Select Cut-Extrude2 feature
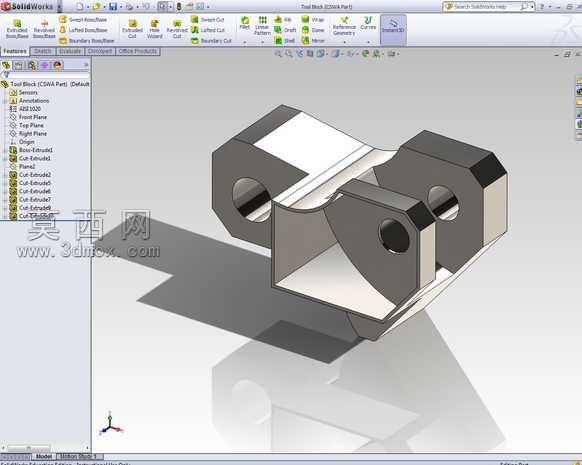582x465 pixels. (31, 174)
